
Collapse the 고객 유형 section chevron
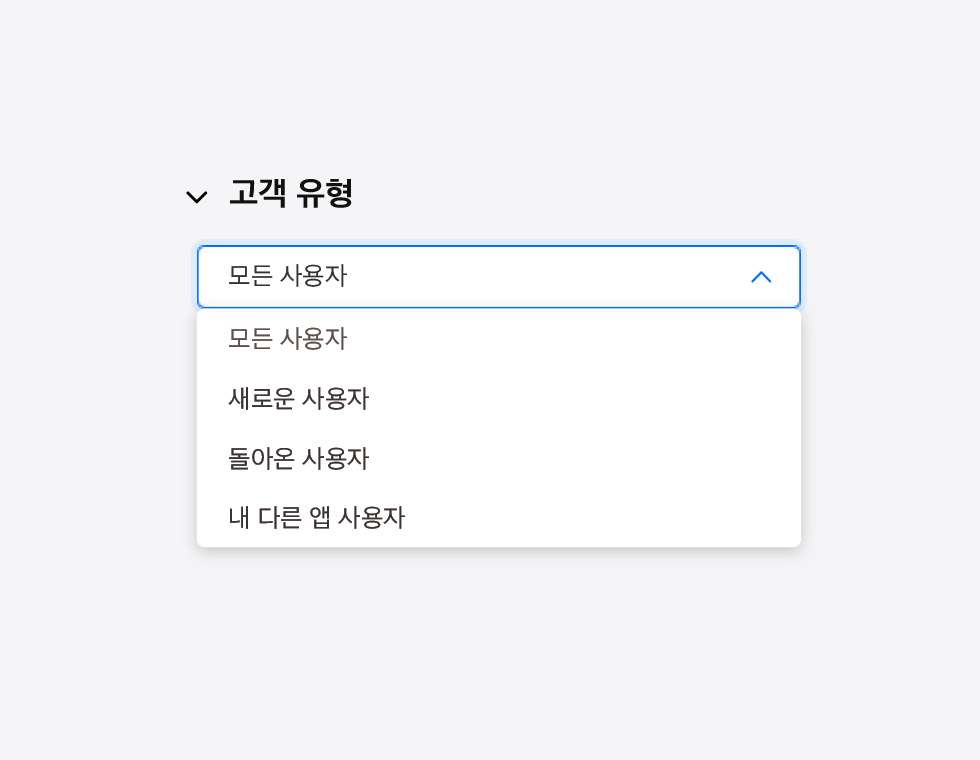pyautogui.click(x=197, y=197)
